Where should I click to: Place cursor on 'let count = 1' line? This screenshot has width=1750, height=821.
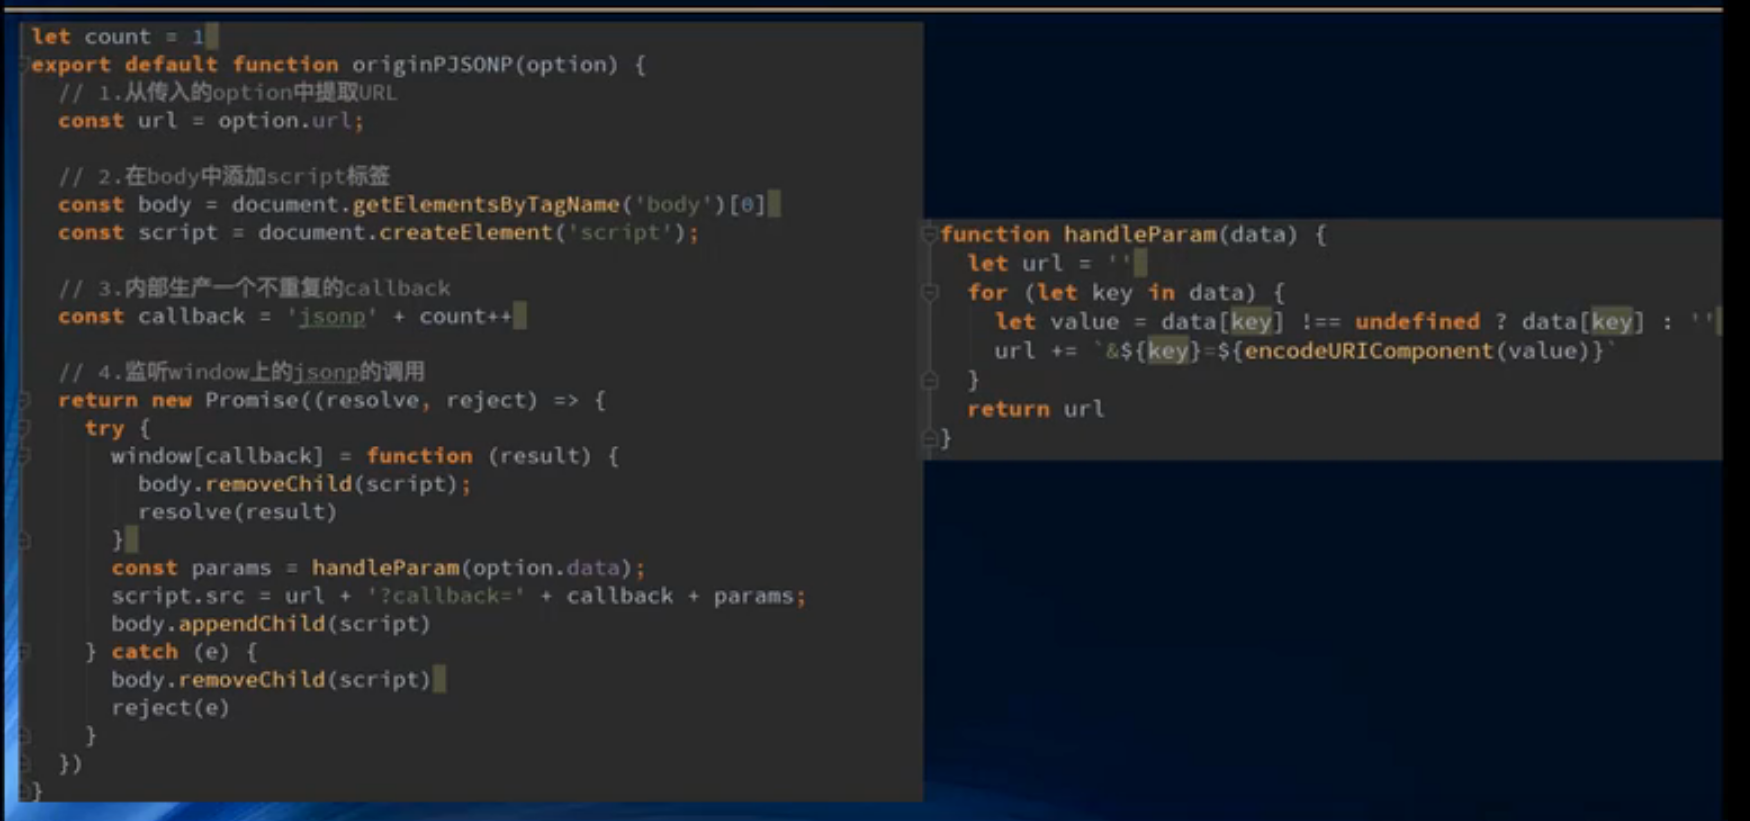point(118,37)
